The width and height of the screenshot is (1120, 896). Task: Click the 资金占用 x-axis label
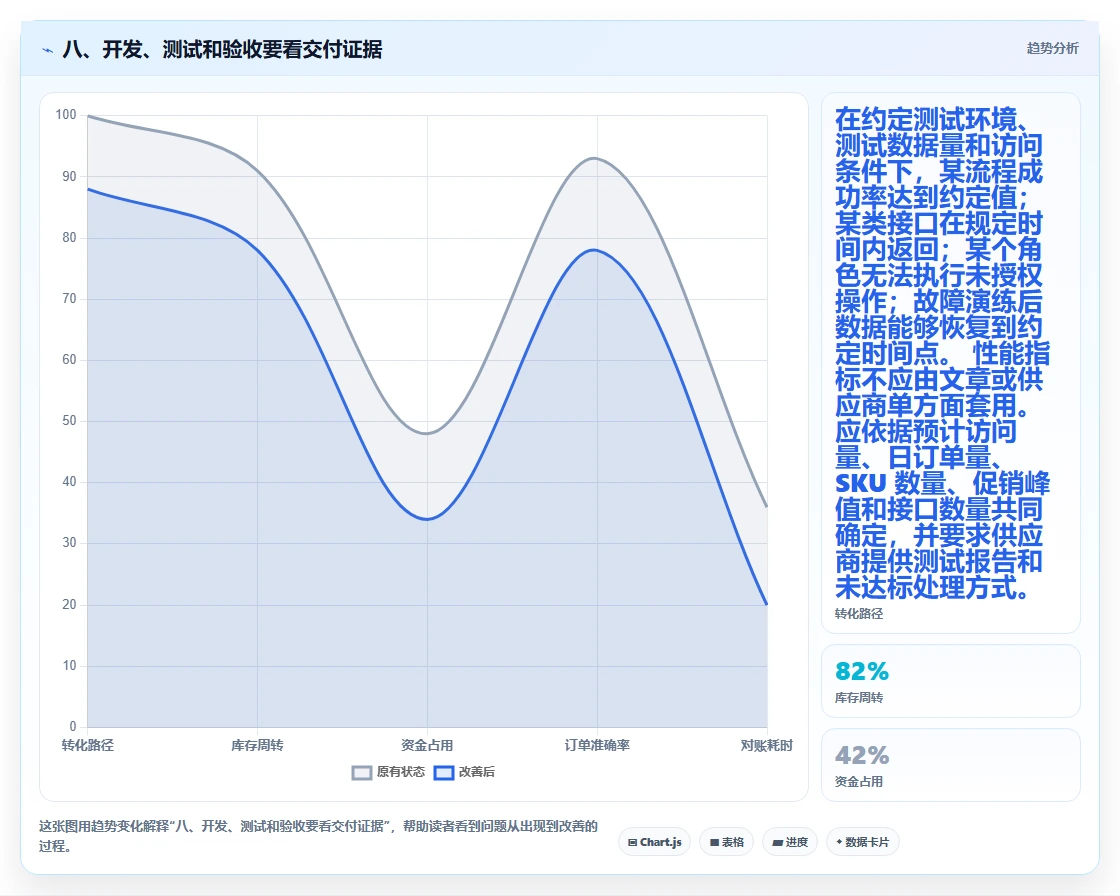(x=427, y=745)
